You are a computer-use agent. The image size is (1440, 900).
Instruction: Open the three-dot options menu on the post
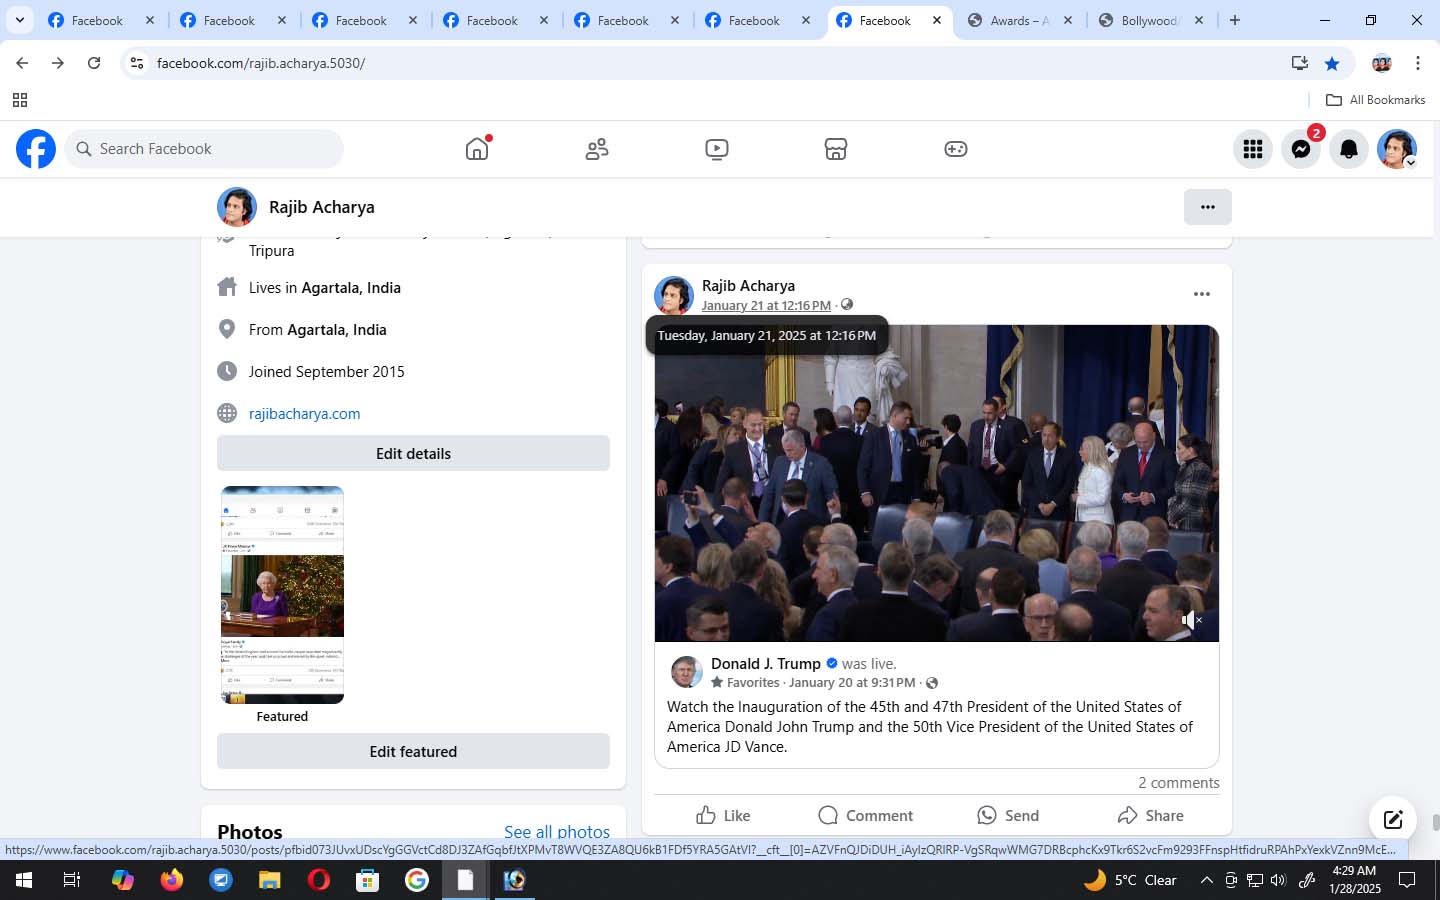pos(1202,294)
